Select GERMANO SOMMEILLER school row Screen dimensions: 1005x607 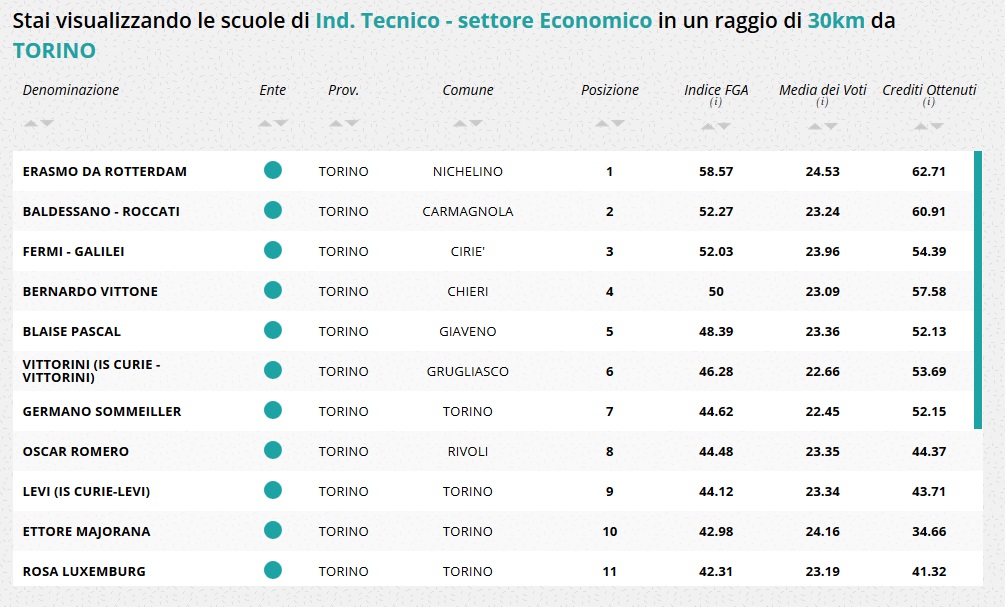click(x=493, y=412)
